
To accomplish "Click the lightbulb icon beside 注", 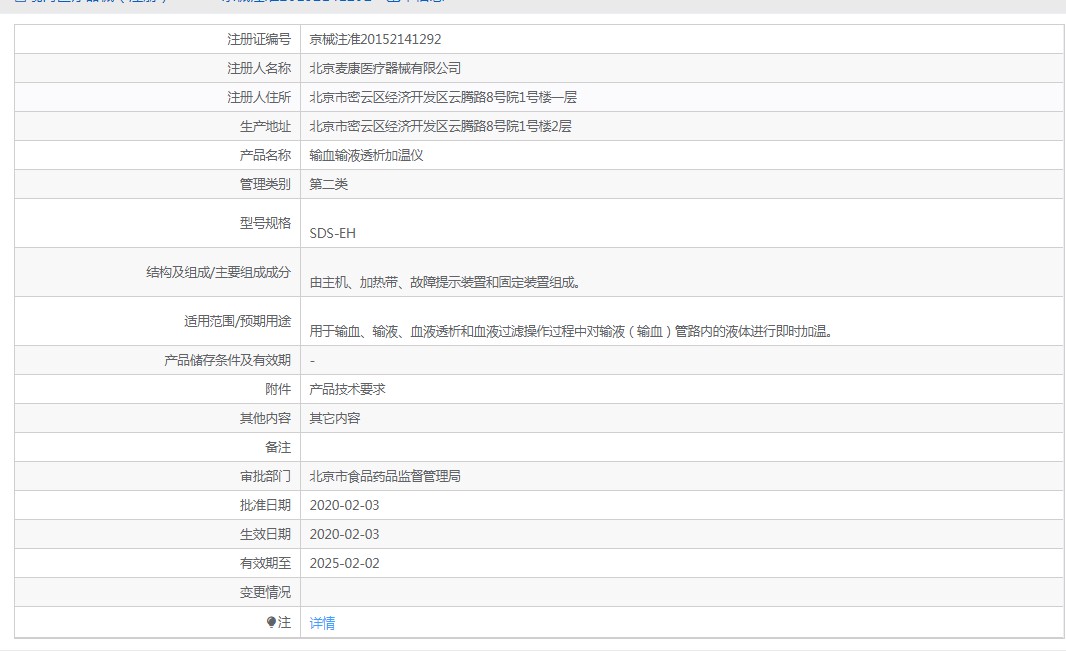I will (x=271, y=623).
